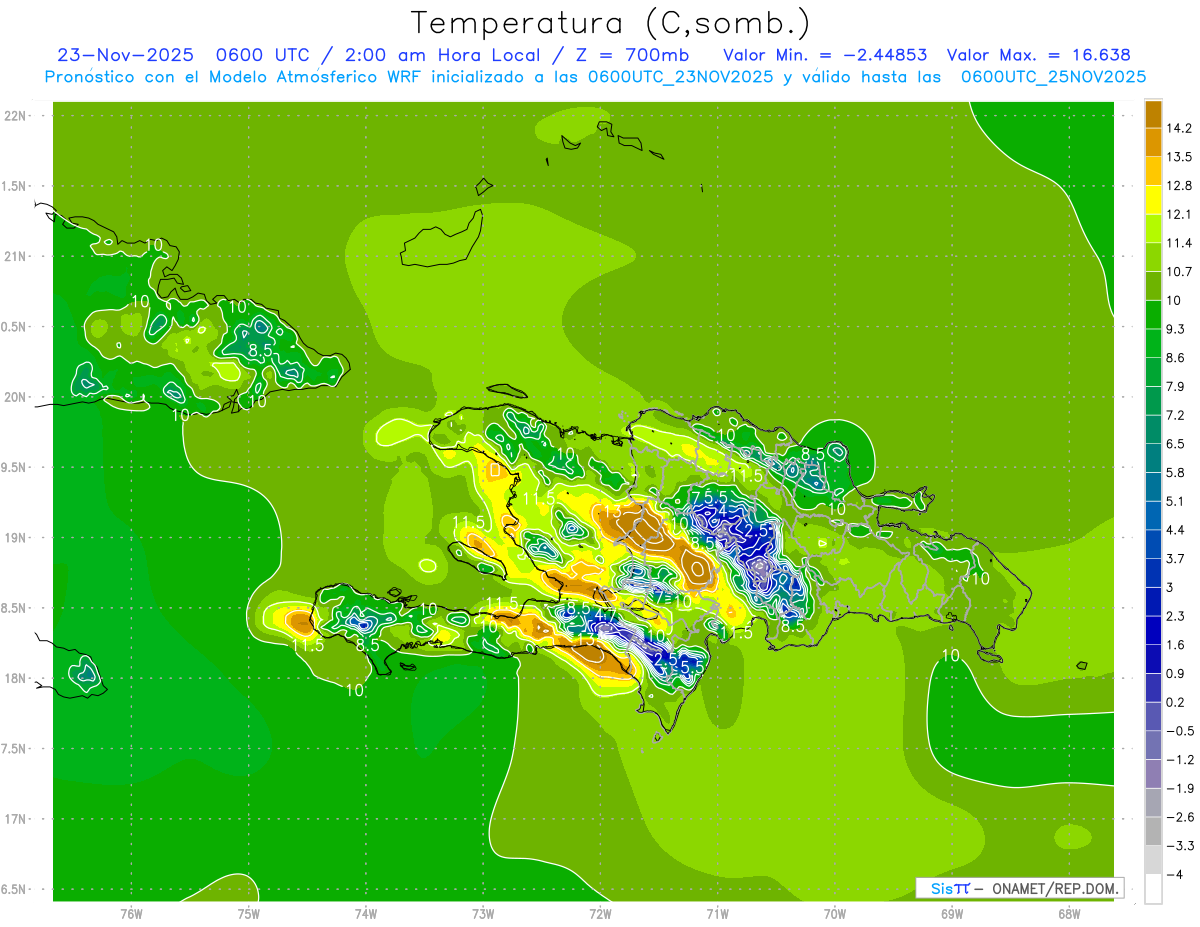Click the 'Temperatura (C,somb.)' chart title

[x=611, y=23]
